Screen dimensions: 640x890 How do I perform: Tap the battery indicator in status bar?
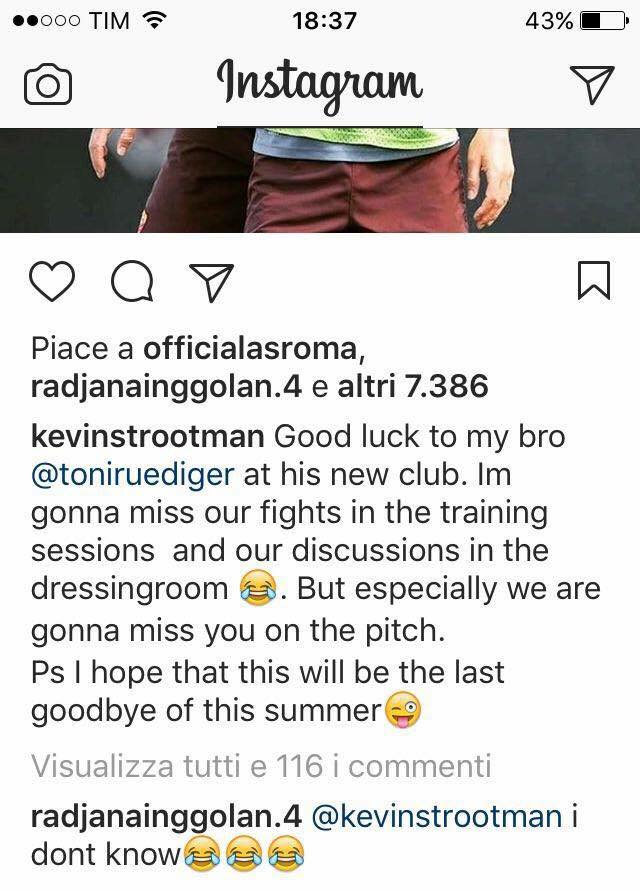[604, 22]
